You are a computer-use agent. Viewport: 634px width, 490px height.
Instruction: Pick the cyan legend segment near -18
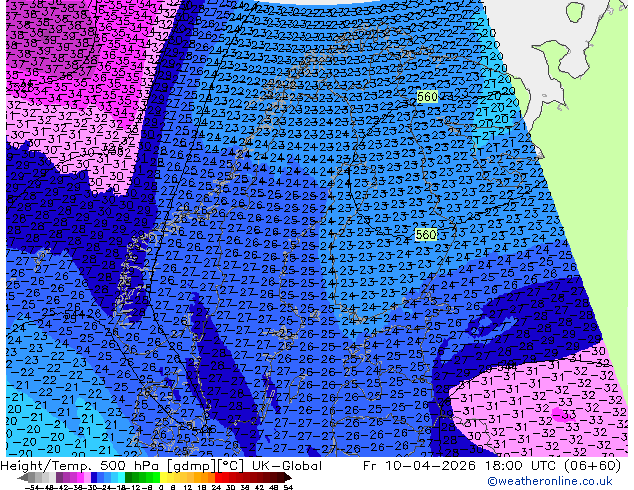point(121,478)
